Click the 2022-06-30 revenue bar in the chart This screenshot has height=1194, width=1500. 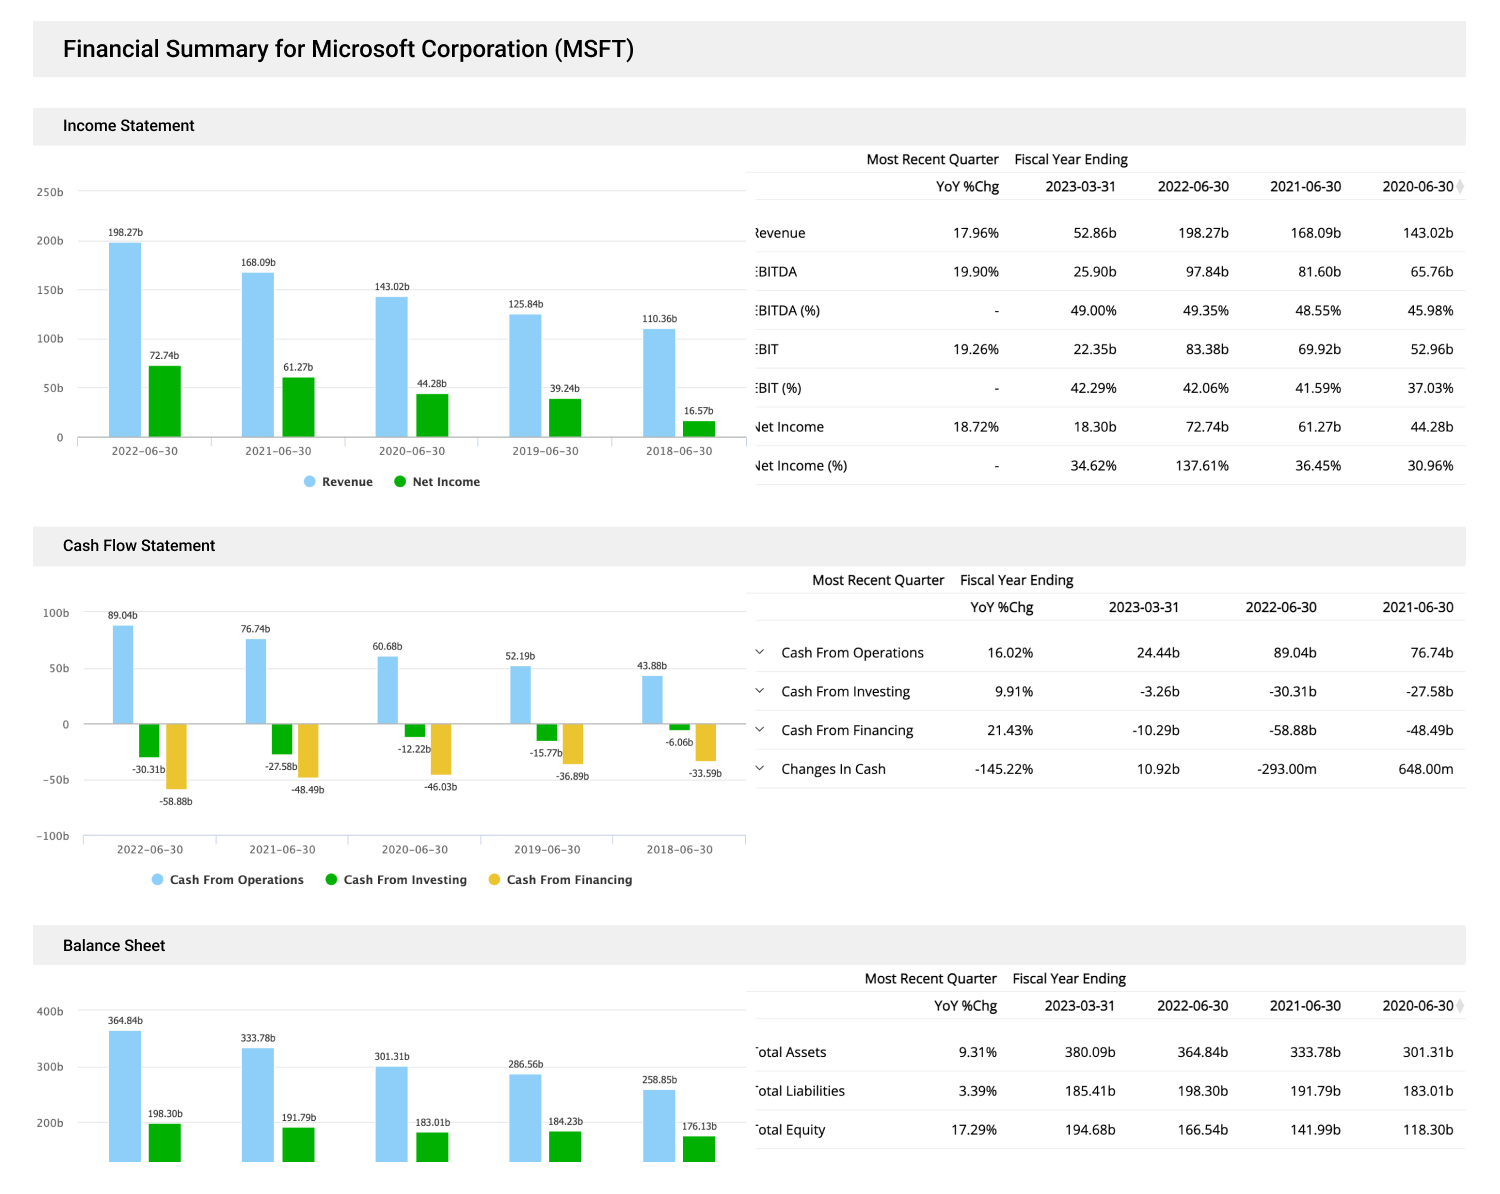pyautogui.click(x=124, y=340)
